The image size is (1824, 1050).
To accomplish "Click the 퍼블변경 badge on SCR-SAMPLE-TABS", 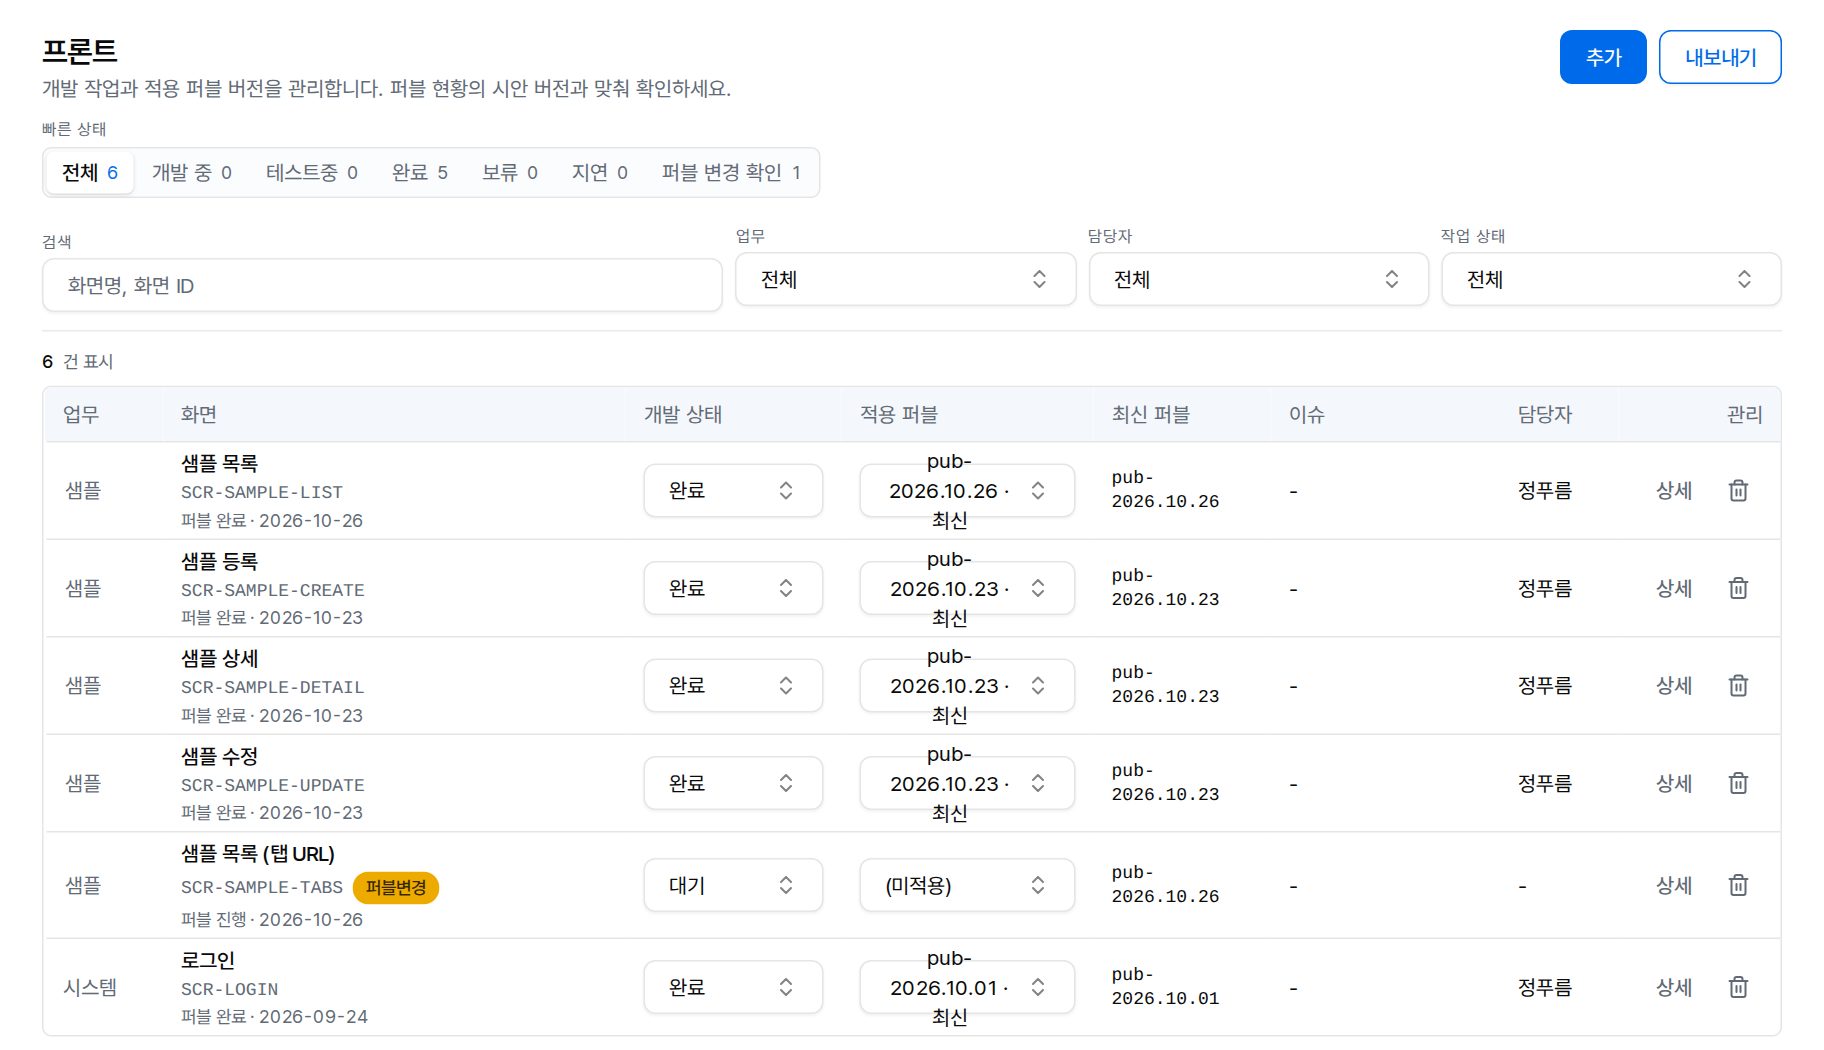I will point(396,887).
